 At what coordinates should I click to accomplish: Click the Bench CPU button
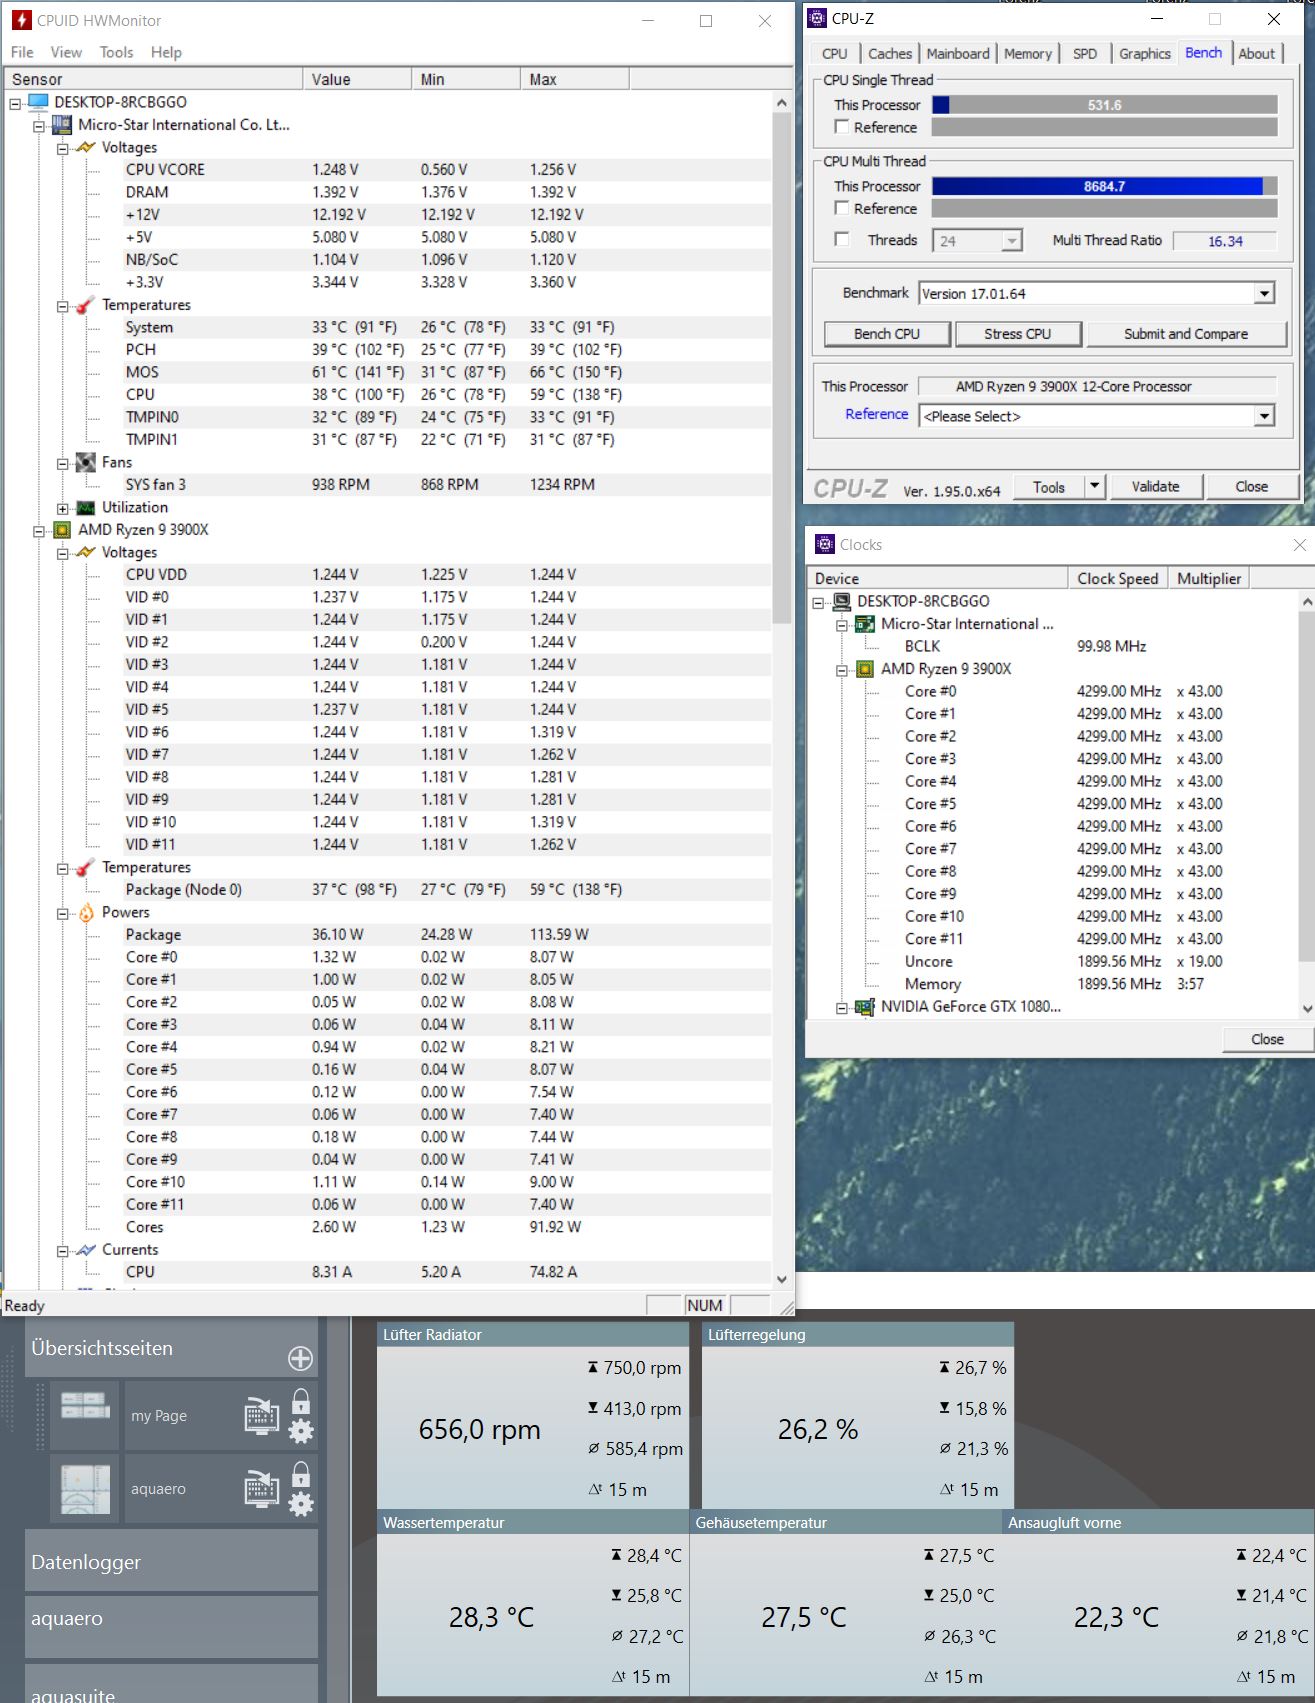tap(887, 334)
